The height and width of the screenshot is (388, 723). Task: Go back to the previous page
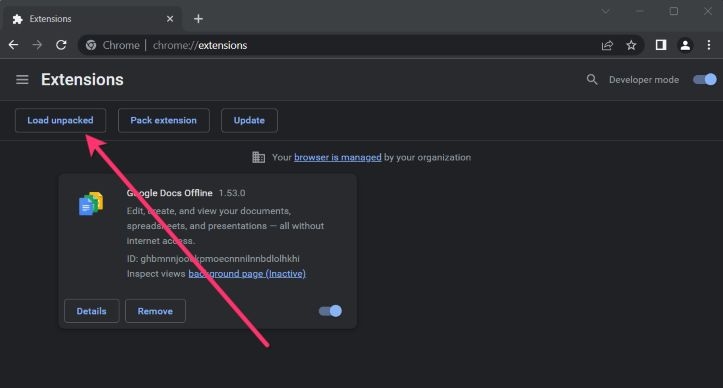coord(13,45)
